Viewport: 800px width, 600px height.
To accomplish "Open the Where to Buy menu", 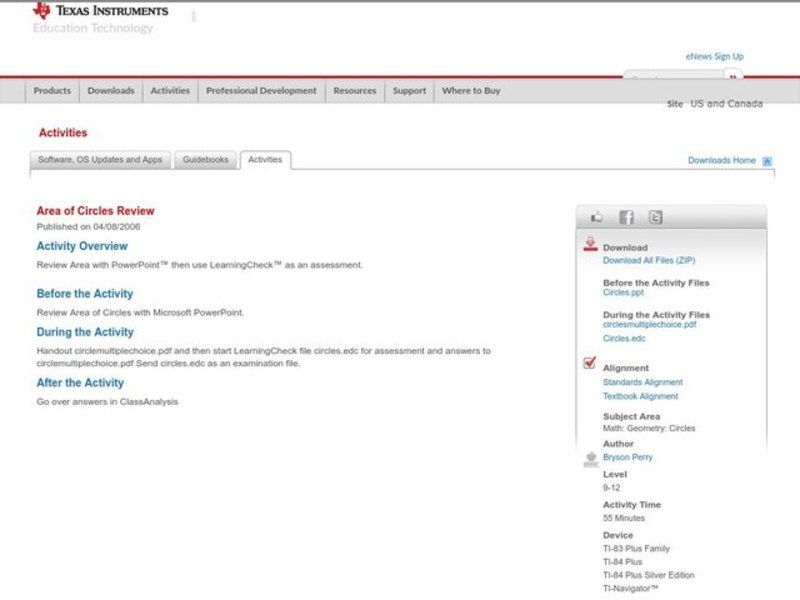I will (x=471, y=91).
